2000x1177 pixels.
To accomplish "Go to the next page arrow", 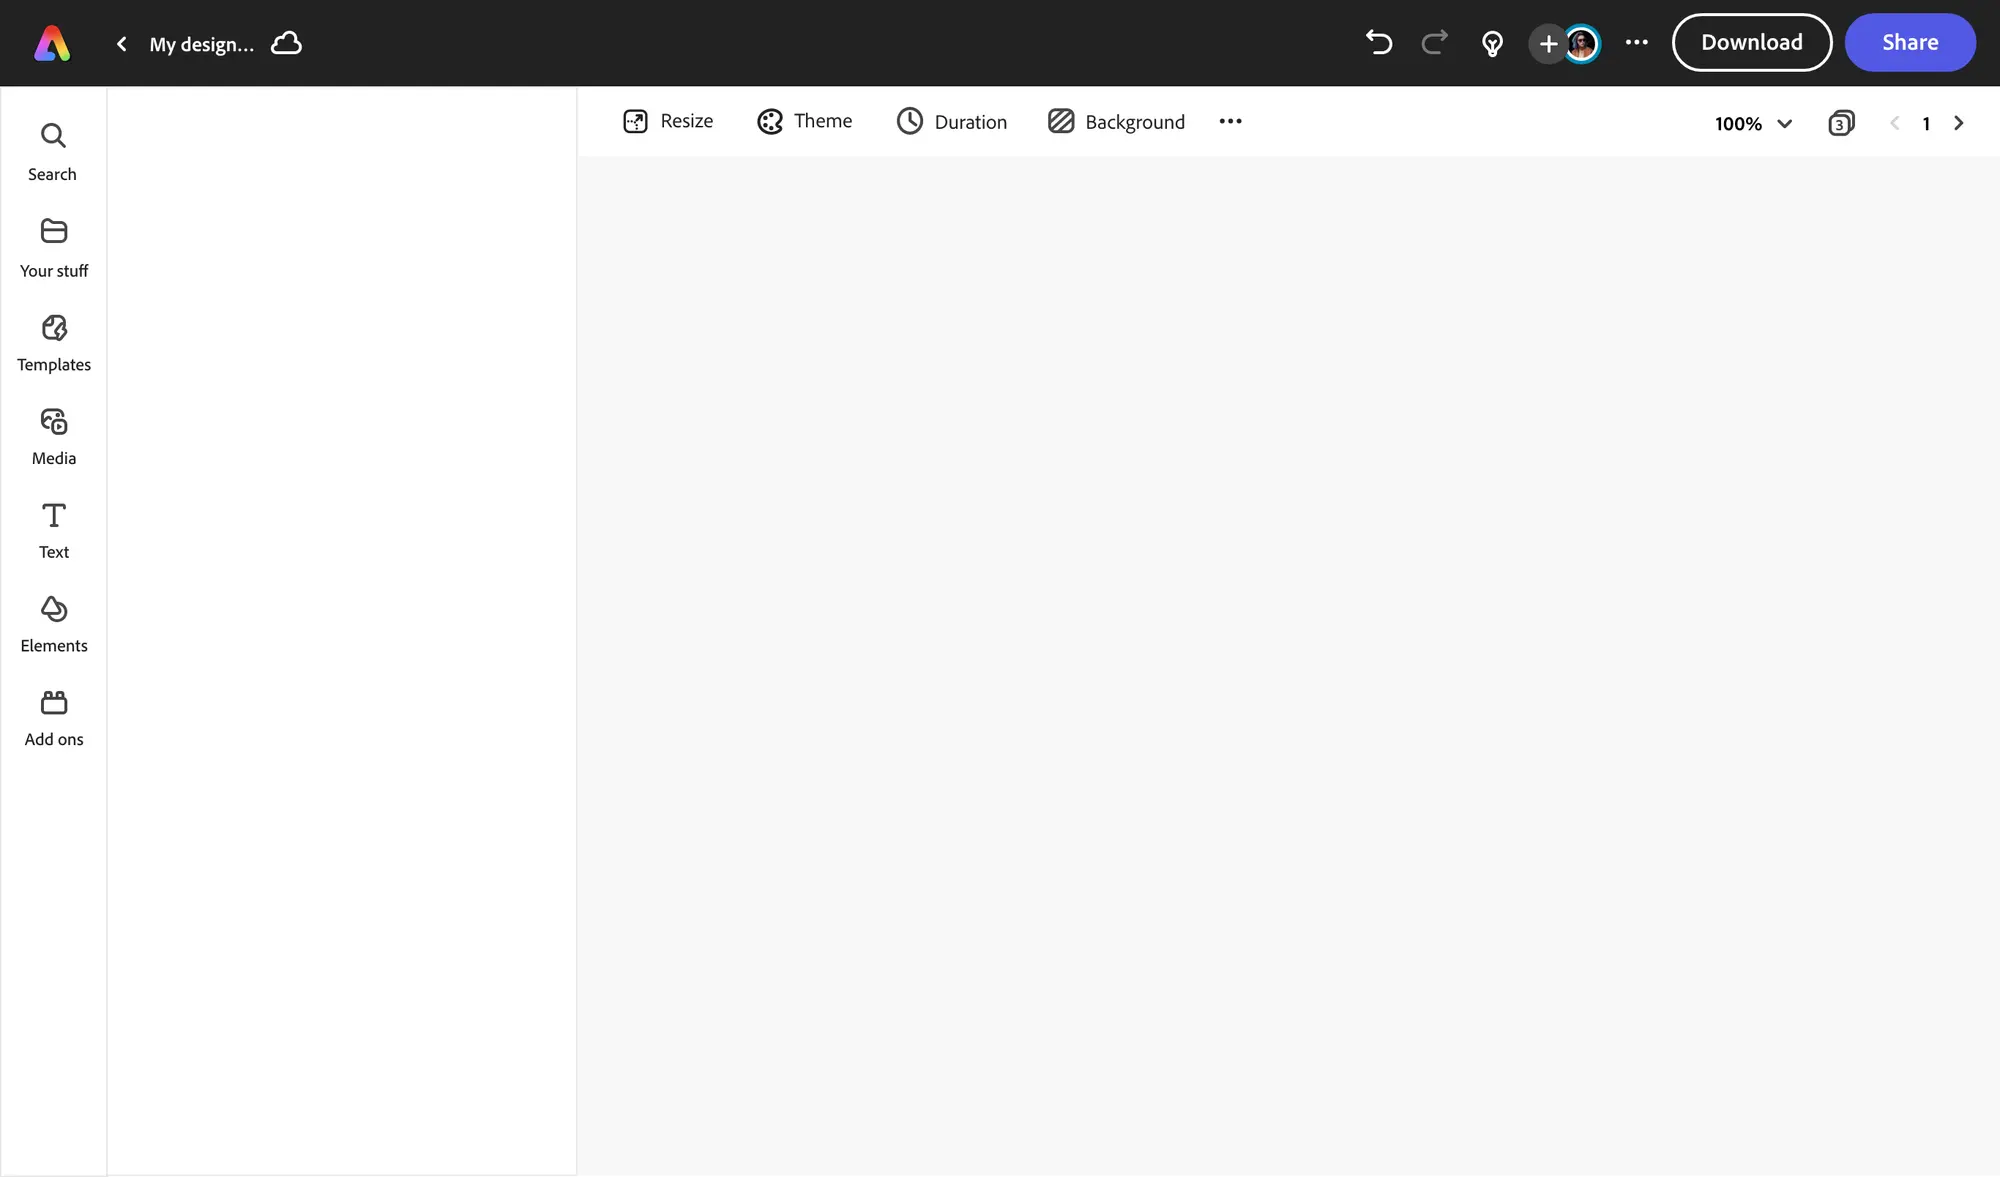I will 1958,123.
